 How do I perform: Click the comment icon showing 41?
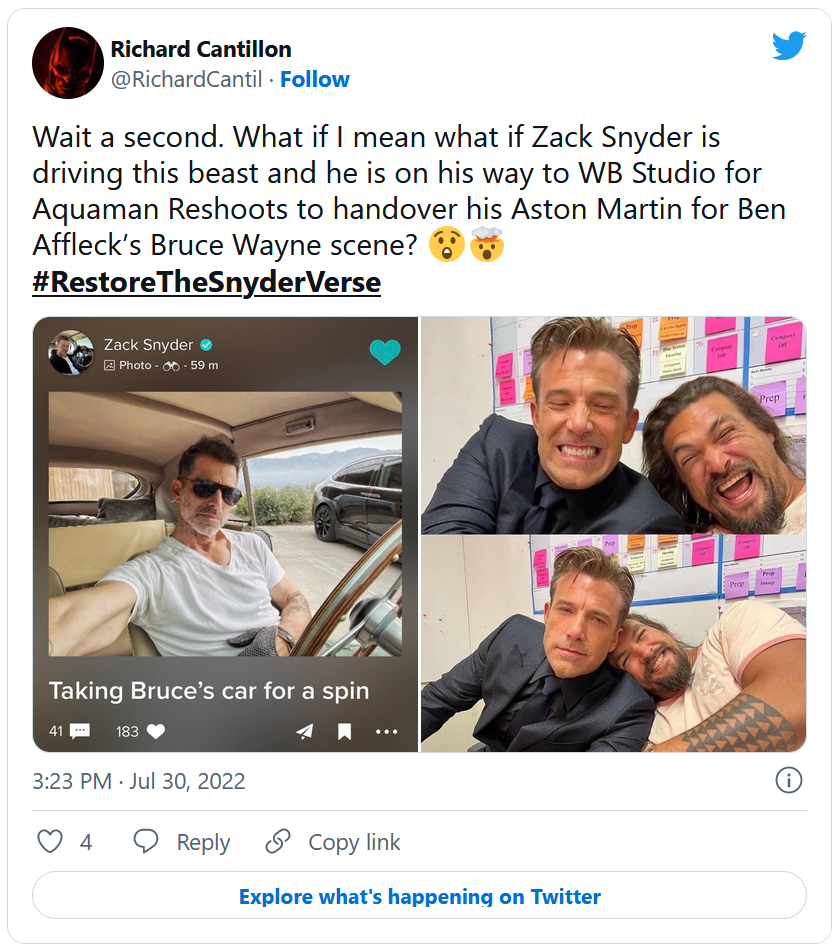(x=80, y=731)
